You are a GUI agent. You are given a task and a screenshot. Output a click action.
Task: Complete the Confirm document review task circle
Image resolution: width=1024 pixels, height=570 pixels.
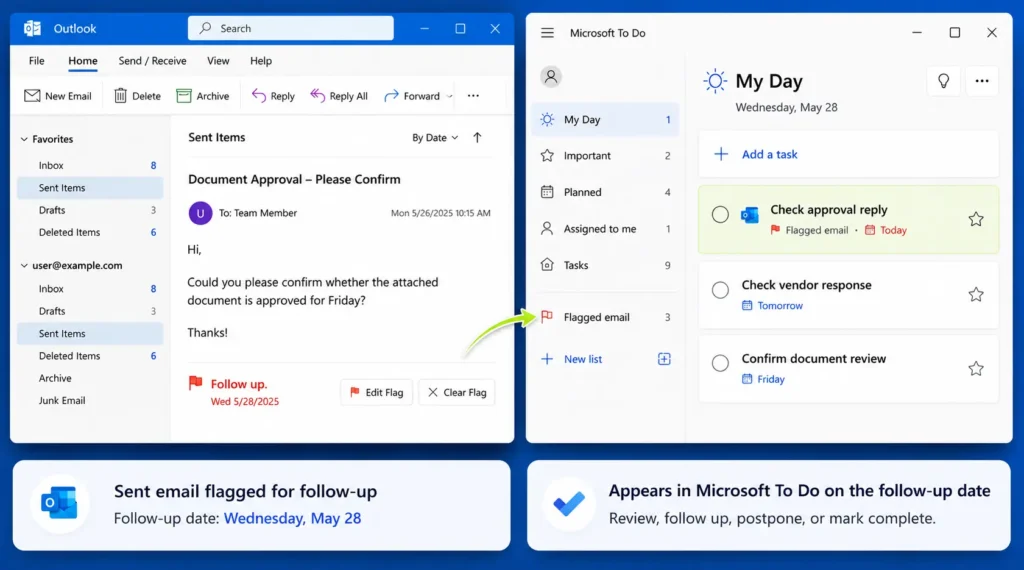tap(720, 363)
